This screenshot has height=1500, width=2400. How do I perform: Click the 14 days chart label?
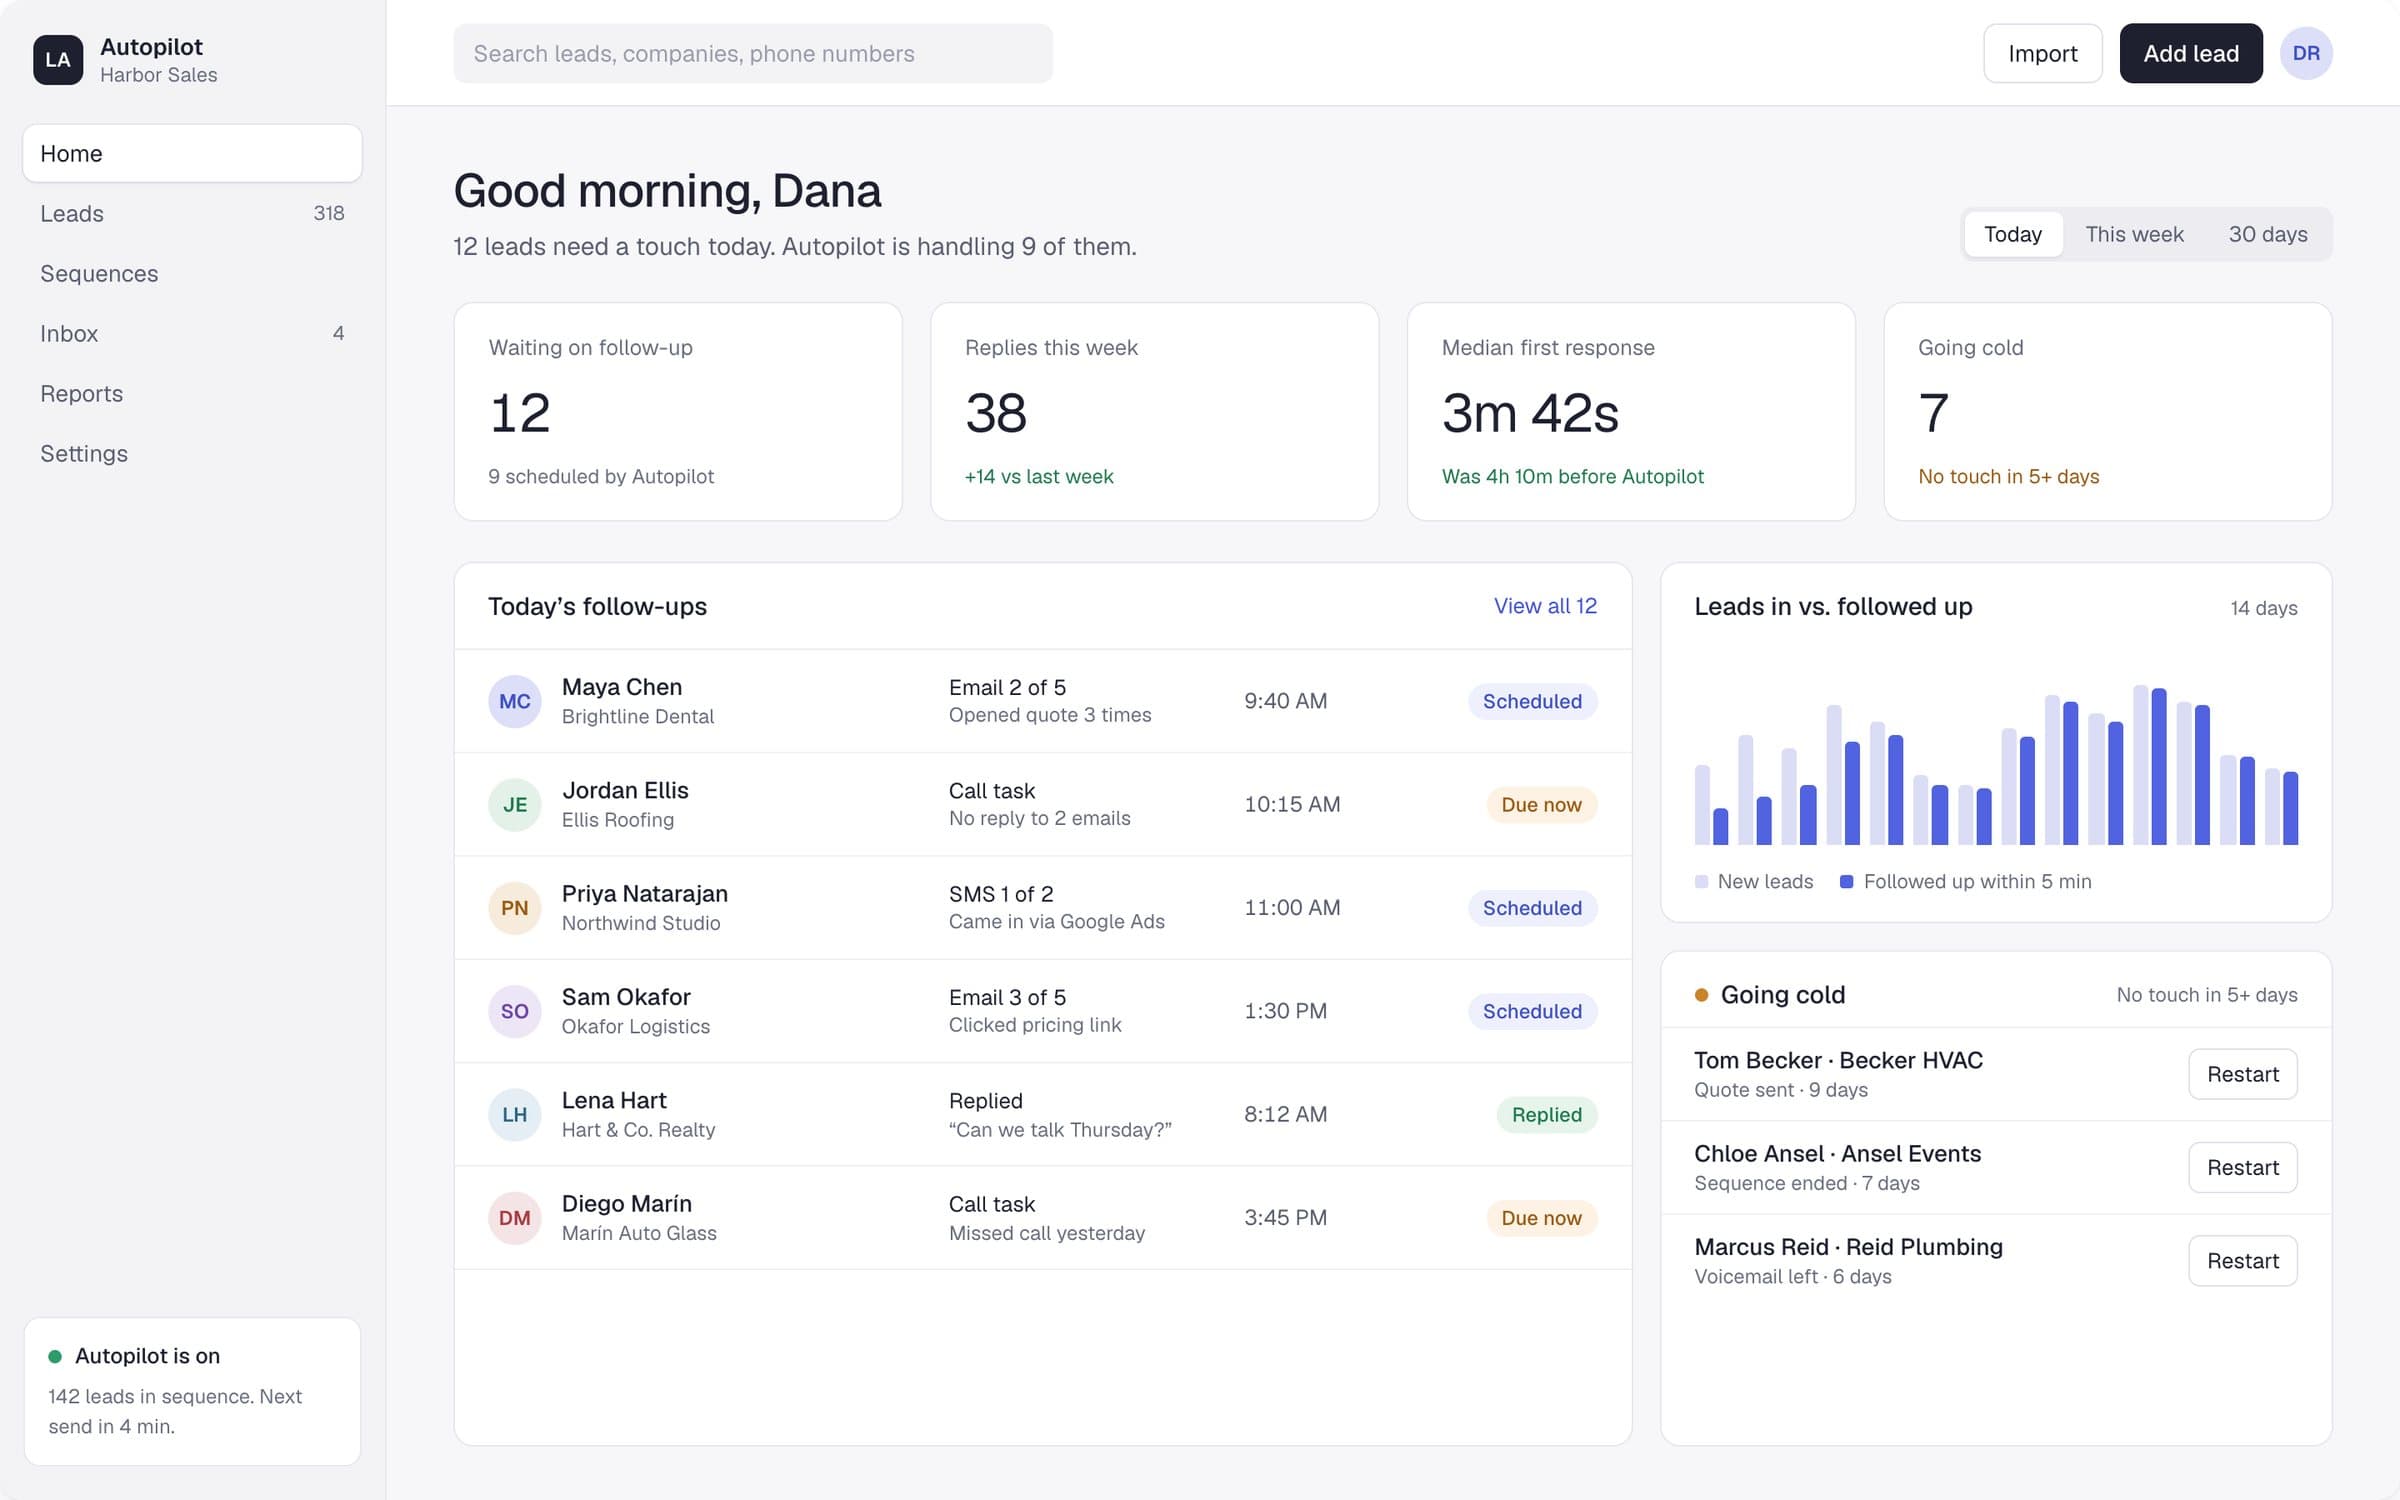click(x=2263, y=608)
